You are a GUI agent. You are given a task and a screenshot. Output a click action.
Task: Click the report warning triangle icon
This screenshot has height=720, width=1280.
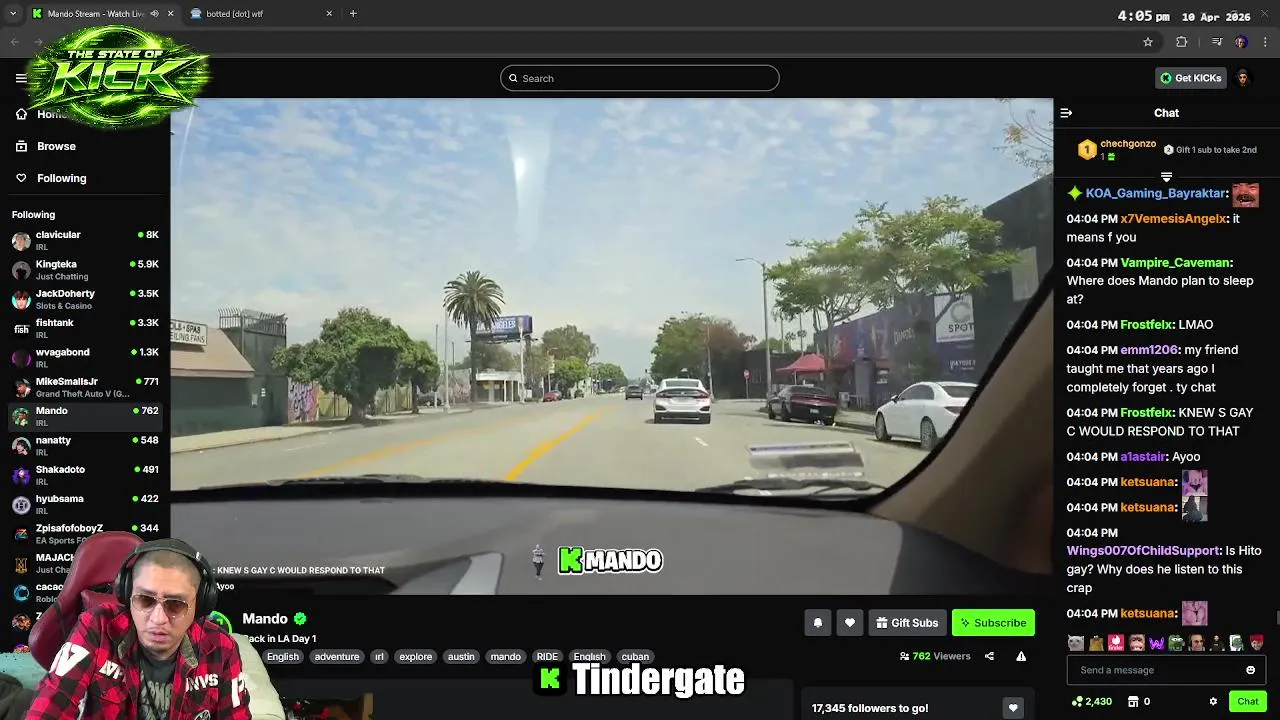tap(1021, 656)
